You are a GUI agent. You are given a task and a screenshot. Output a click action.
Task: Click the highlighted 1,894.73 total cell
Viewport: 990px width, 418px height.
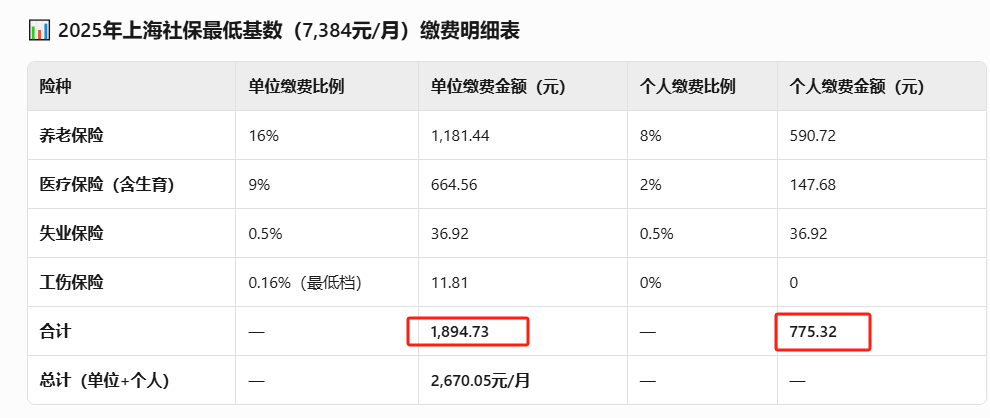[467, 331]
